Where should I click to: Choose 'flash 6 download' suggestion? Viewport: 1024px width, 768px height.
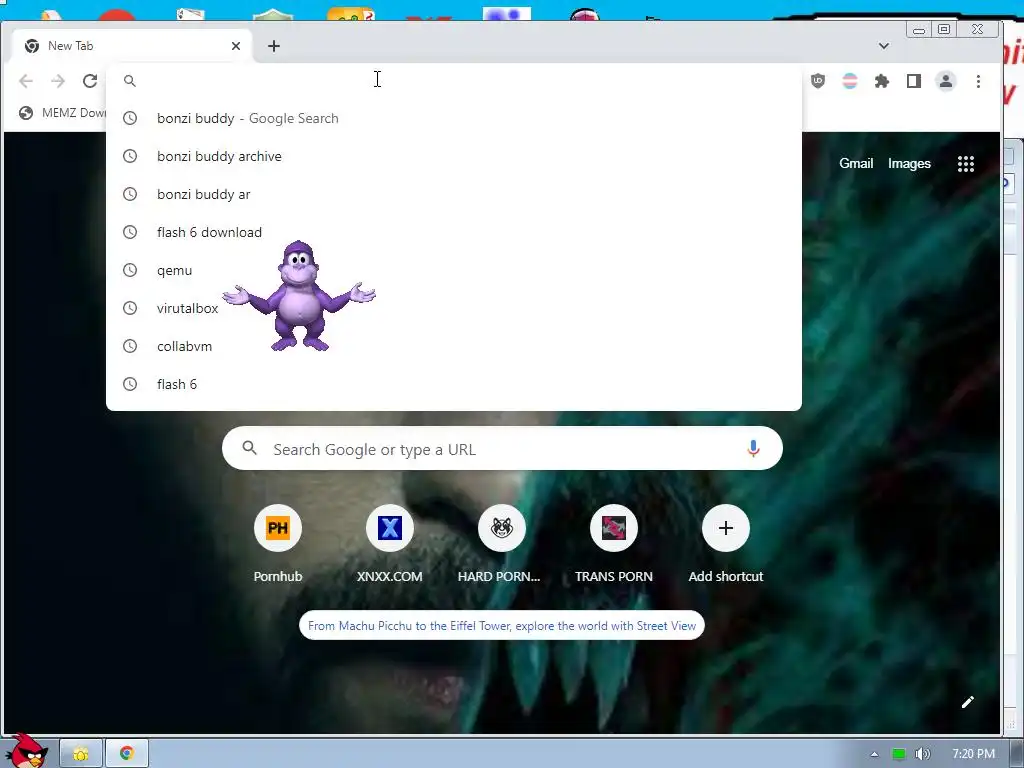click(453, 232)
